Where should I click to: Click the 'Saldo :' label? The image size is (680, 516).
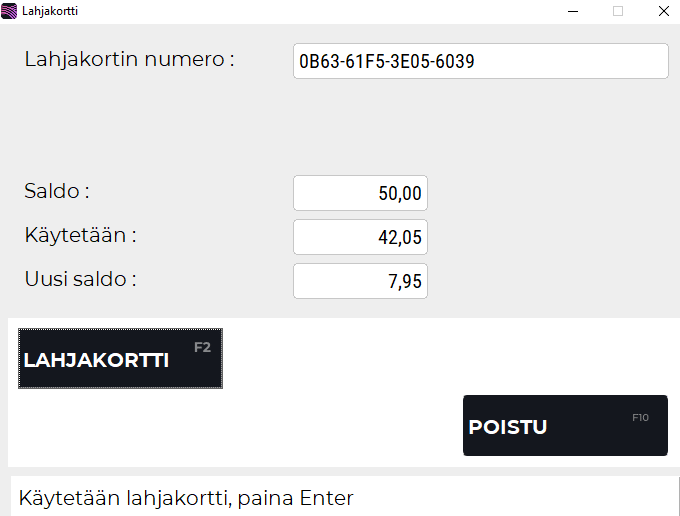pos(57,190)
